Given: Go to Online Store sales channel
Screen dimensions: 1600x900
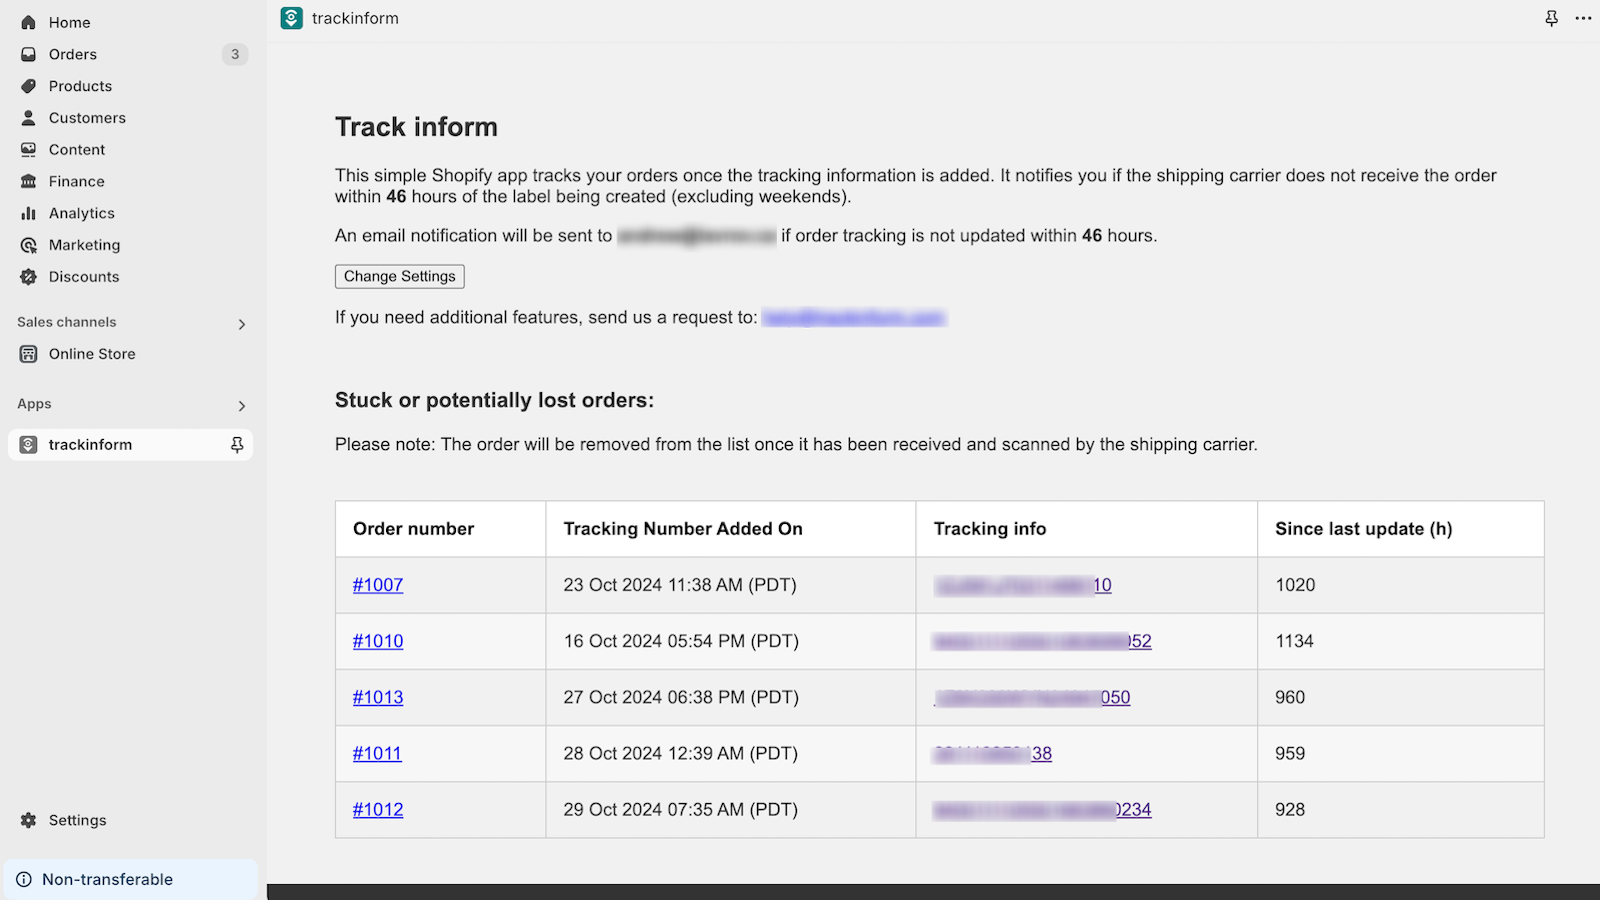Looking at the screenshot, I should (x=92, y=354).
